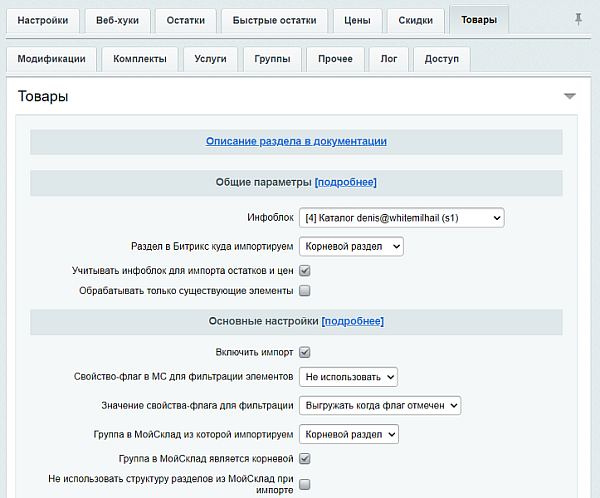600x498 pixels.
Task: Open the Модификации sub-tab
Action: point(51,59)
